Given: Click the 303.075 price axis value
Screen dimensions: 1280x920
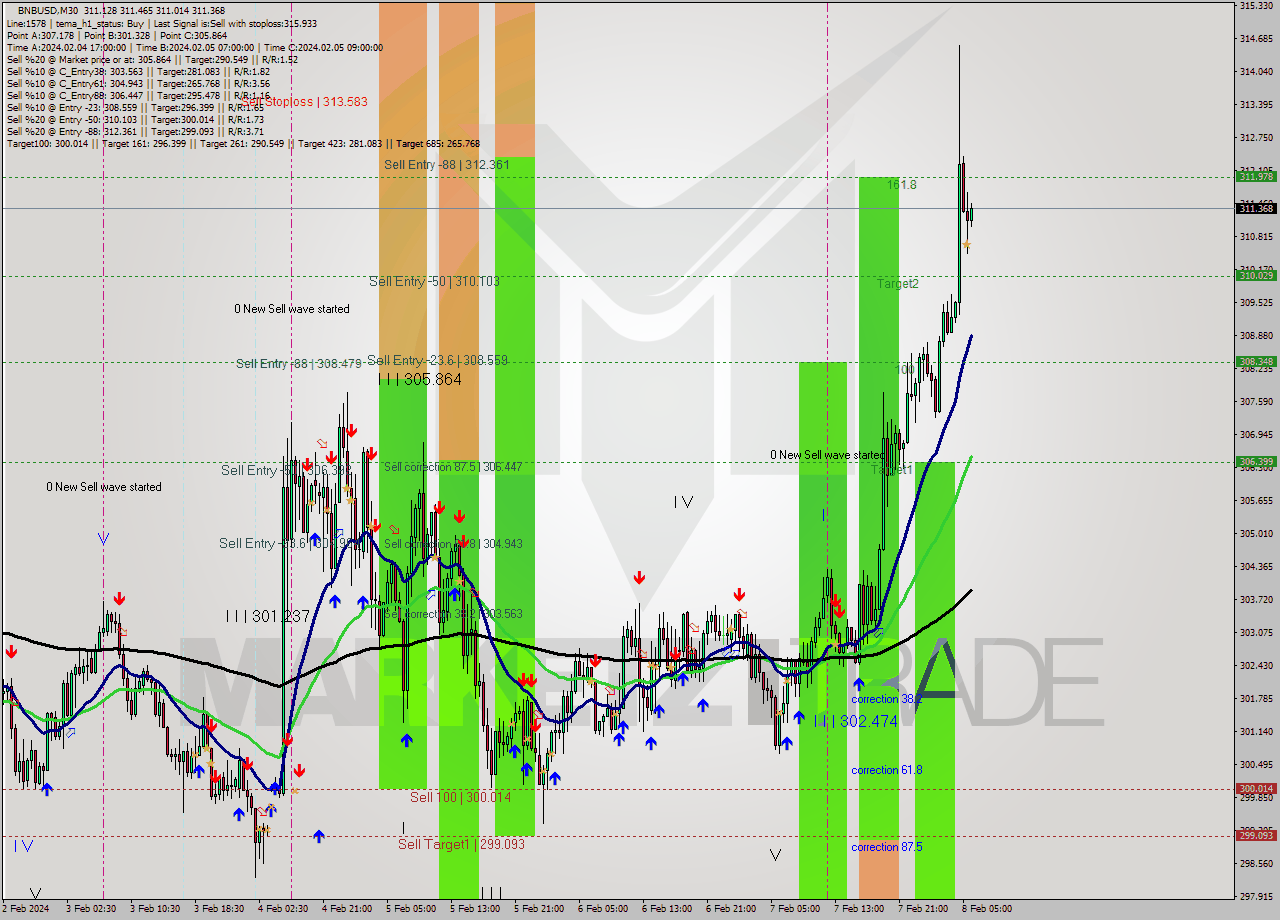Looking at the screenshot, I should point(1256,632).
